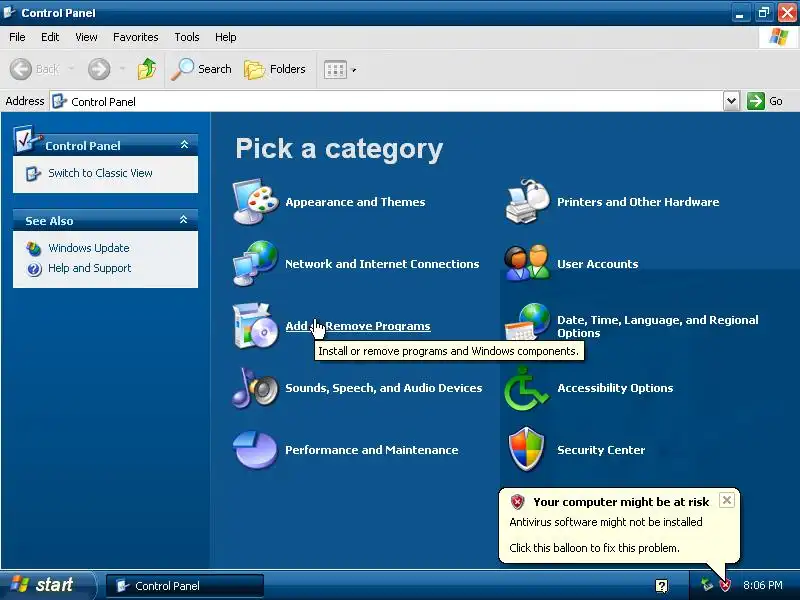Collapse the Control Panel sidebar section
Screen dimensions: 800x600
coord(184,145)
